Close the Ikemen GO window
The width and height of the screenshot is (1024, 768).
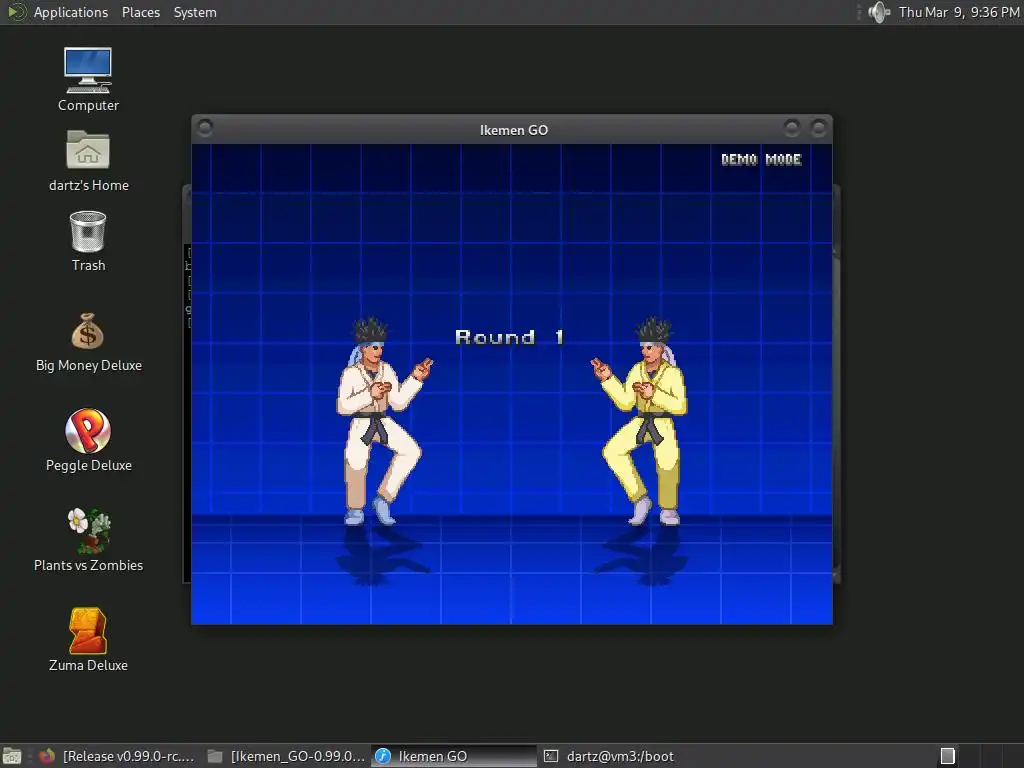tap(818, 128)
